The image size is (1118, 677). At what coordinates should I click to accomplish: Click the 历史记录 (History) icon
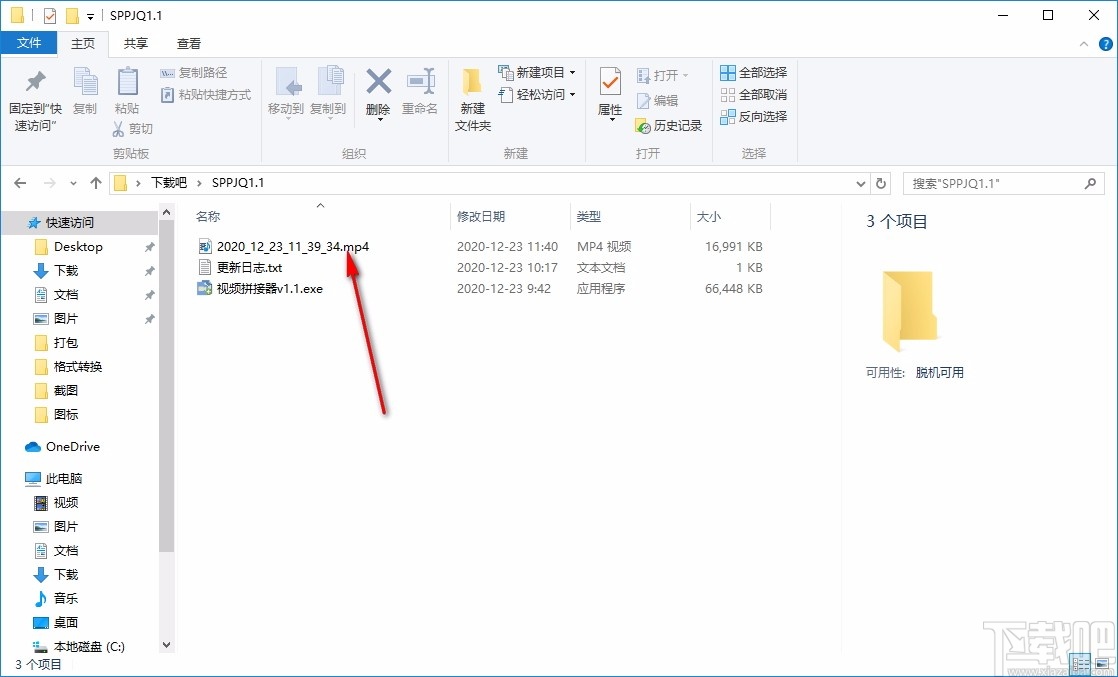(x=668, y=126)
